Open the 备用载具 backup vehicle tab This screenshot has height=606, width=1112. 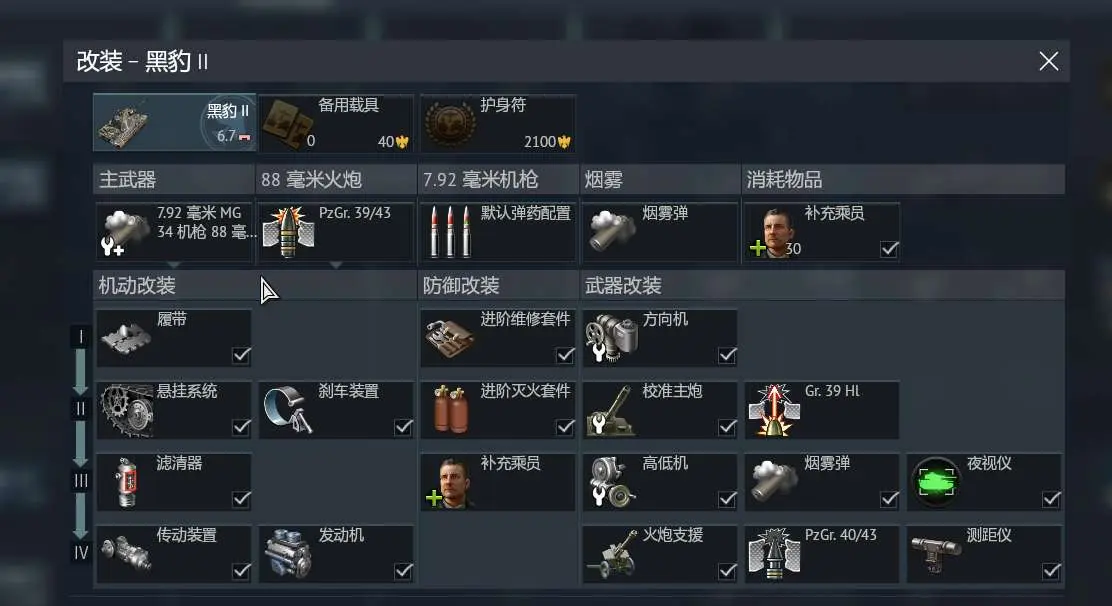pos(336,123)
